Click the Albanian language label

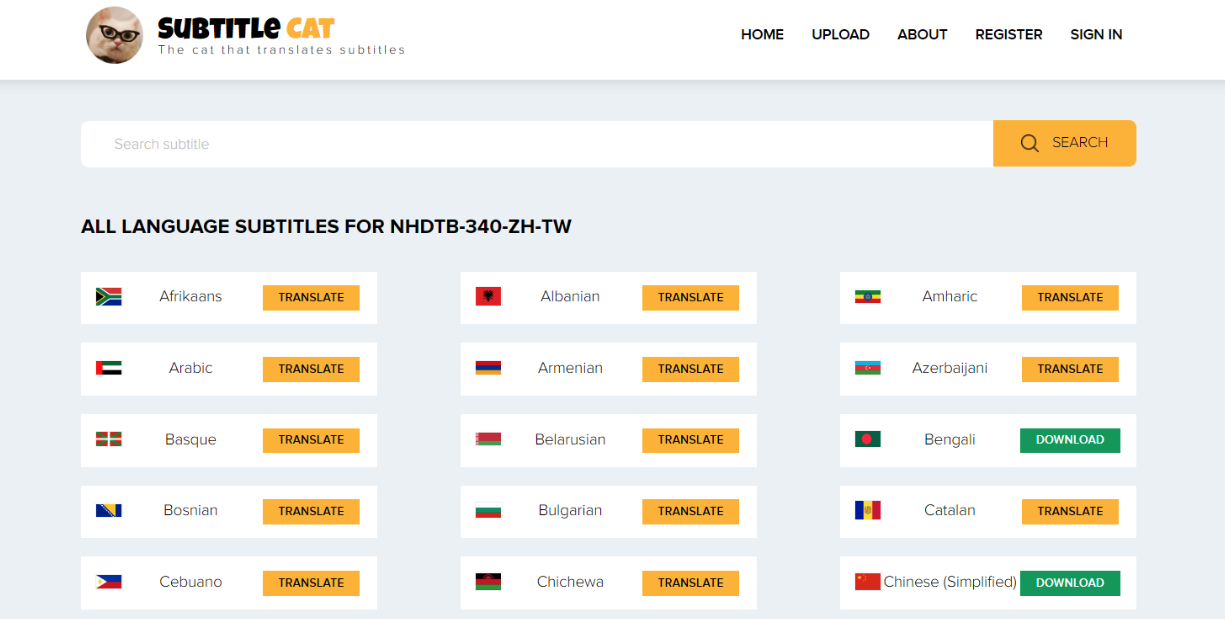click(570, 297)
